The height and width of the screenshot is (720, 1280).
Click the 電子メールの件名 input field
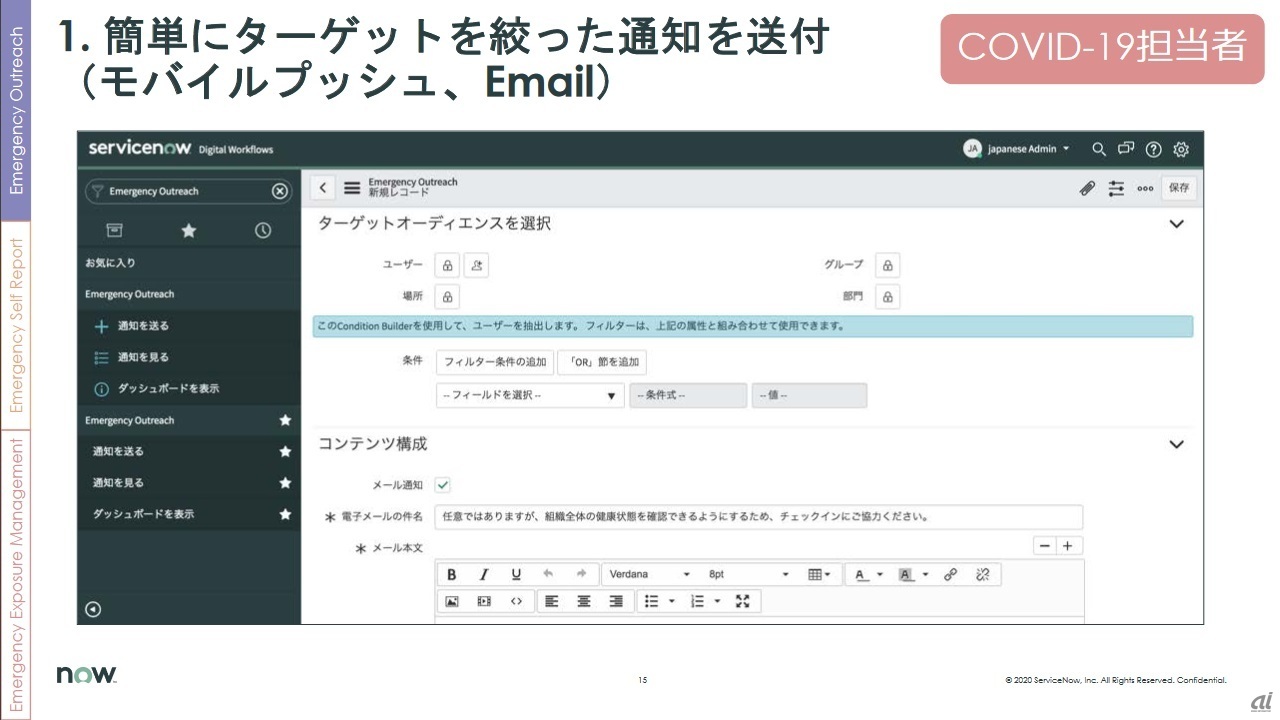pyautogui.click(x=759, y=517)
